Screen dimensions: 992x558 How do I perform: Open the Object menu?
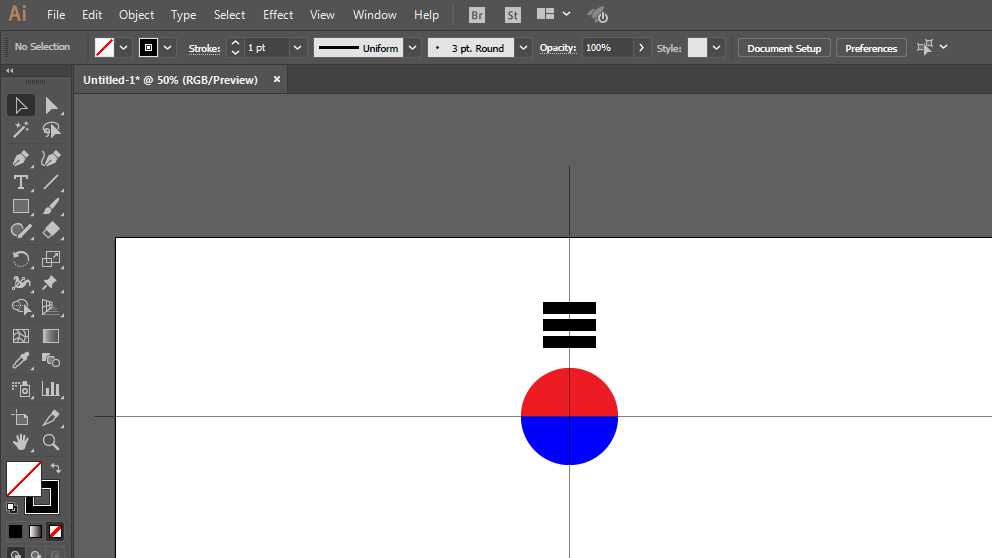(136, 15)
